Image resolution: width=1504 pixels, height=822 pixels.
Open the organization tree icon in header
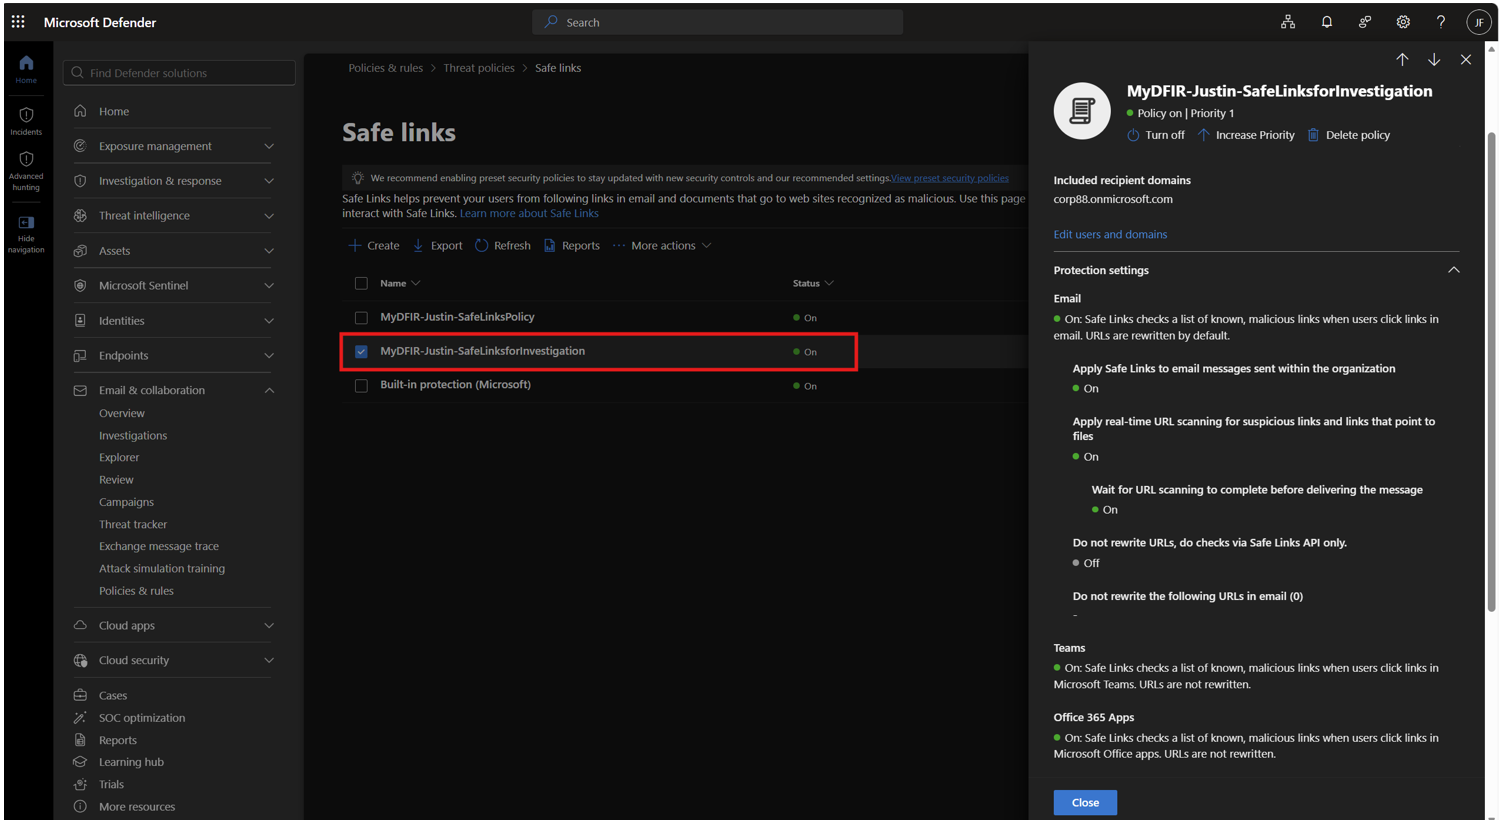point(1288,22)
